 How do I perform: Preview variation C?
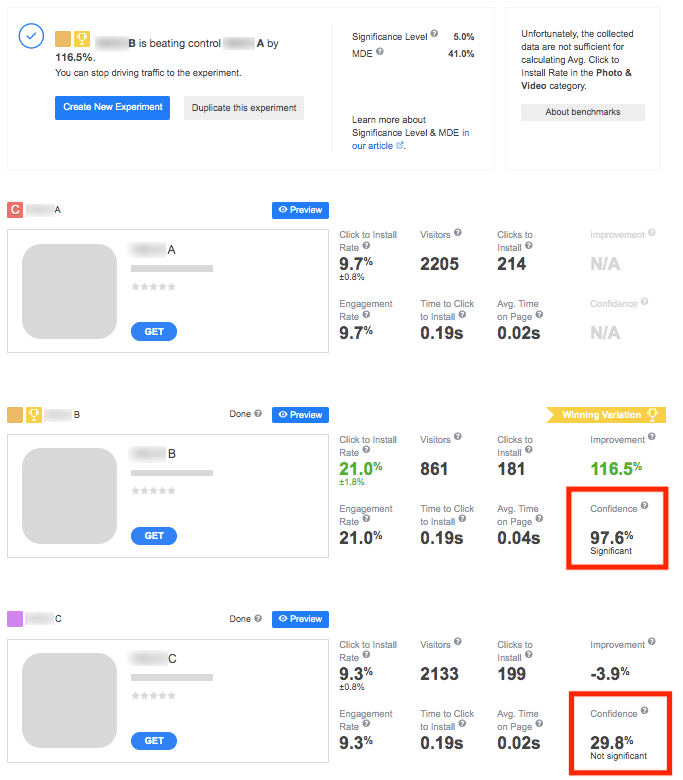pyautogui.click(x=300, y=619)
